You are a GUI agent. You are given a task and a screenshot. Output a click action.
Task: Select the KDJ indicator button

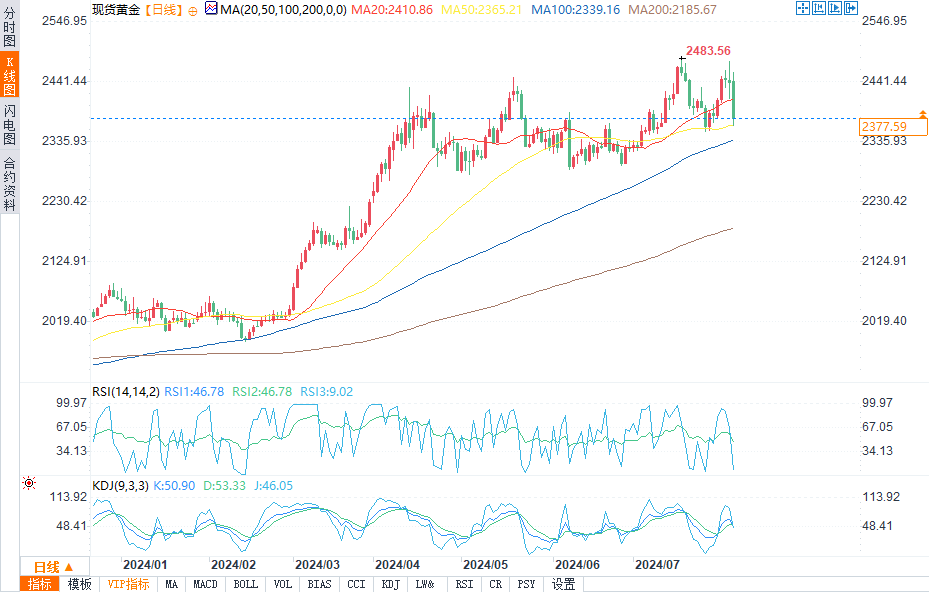(390, 584)
